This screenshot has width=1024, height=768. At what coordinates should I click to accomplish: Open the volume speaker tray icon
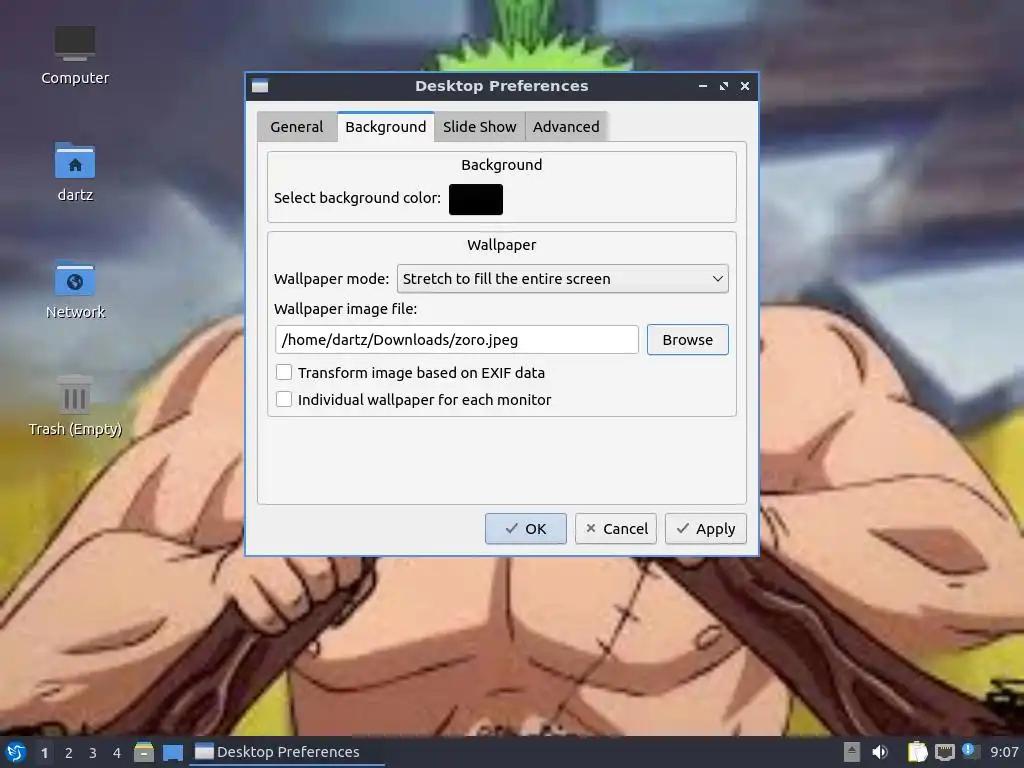click(x=880, y=752)
